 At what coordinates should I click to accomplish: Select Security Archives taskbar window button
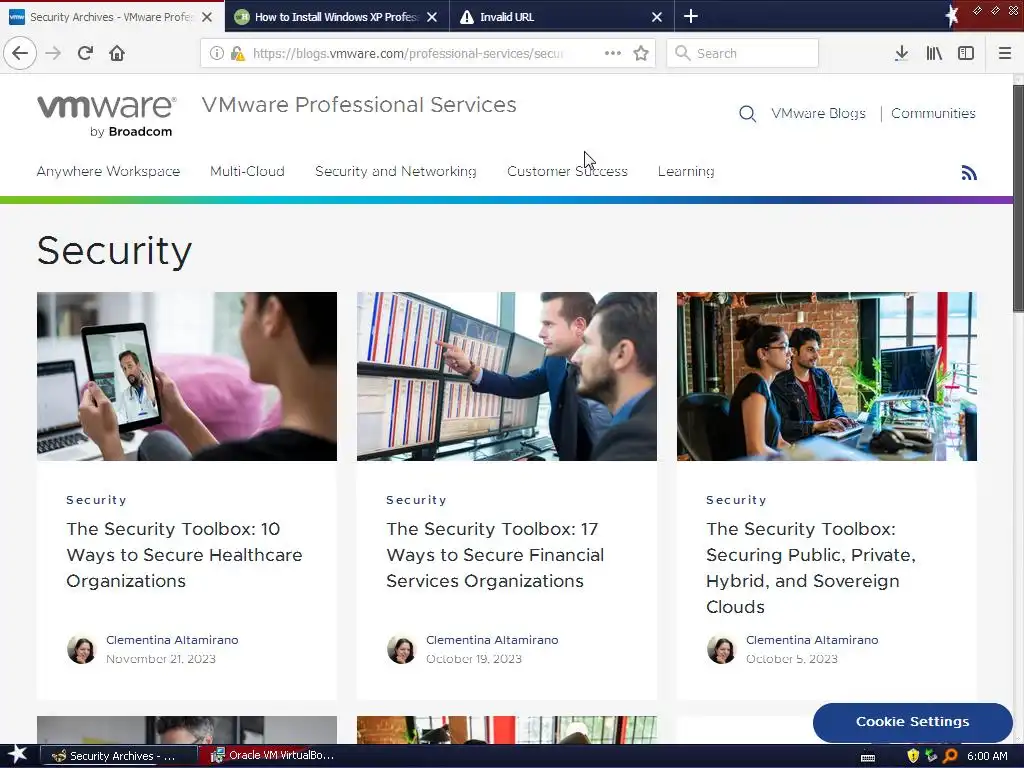click(x=119, y=756)
